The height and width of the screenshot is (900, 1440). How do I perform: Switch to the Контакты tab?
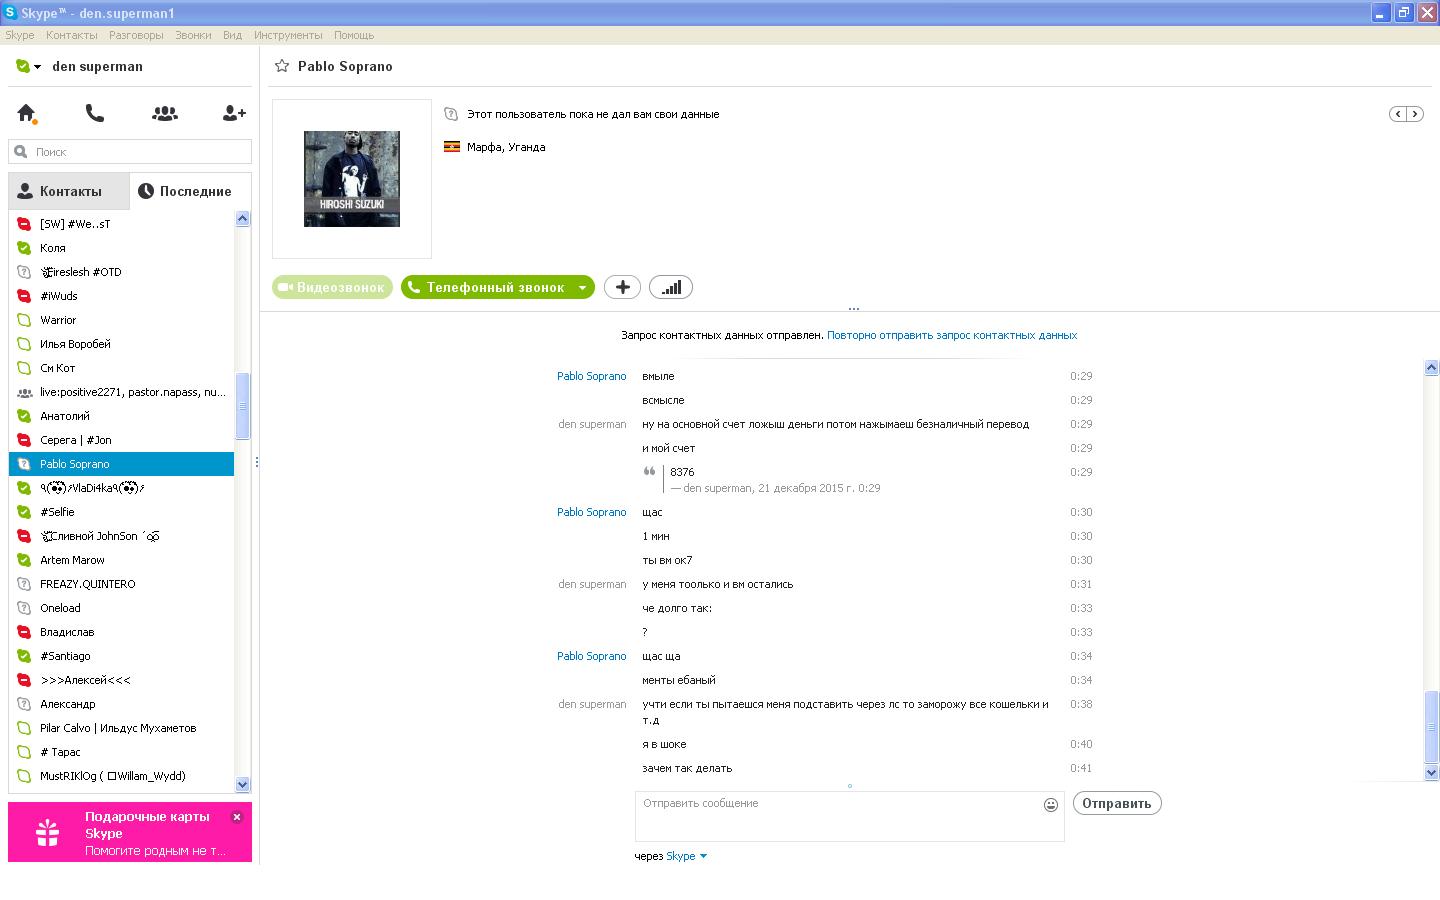coord(69,191)
